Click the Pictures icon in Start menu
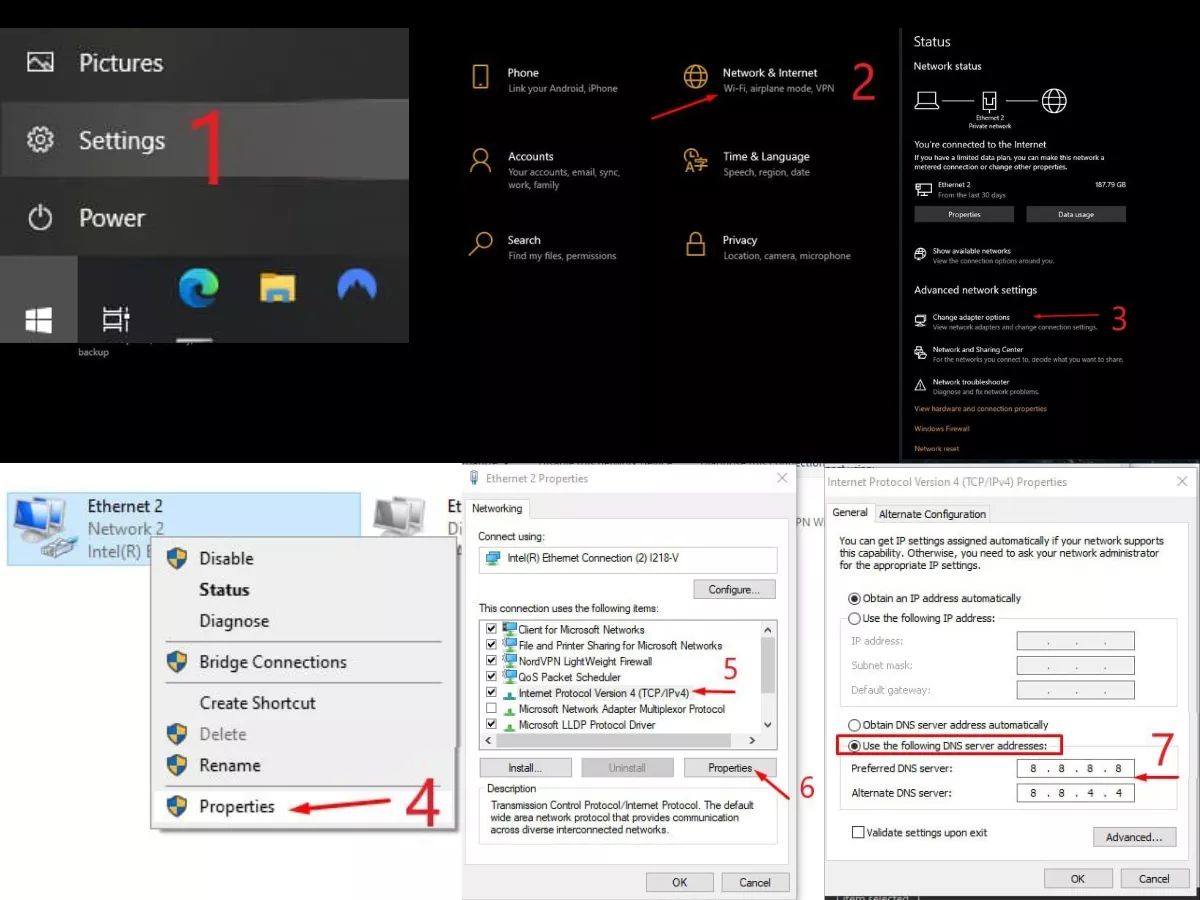The width and height of the screenshot is (1200, 900). click(40, 63)
